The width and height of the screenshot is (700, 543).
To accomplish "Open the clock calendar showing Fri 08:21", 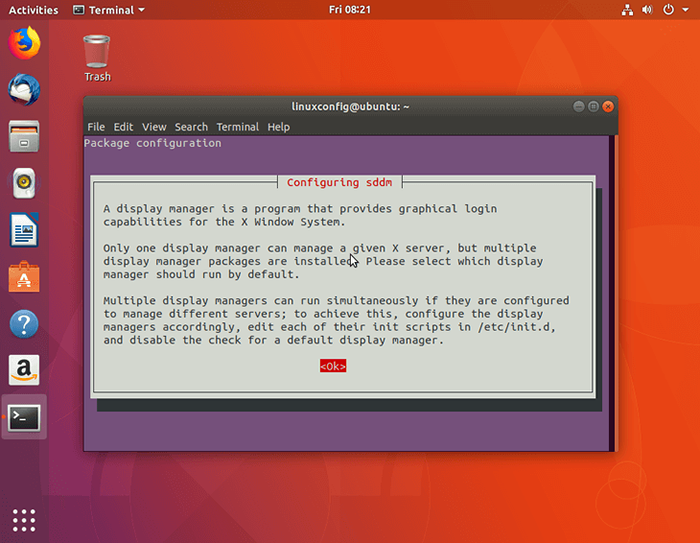I will coord(349,10).
